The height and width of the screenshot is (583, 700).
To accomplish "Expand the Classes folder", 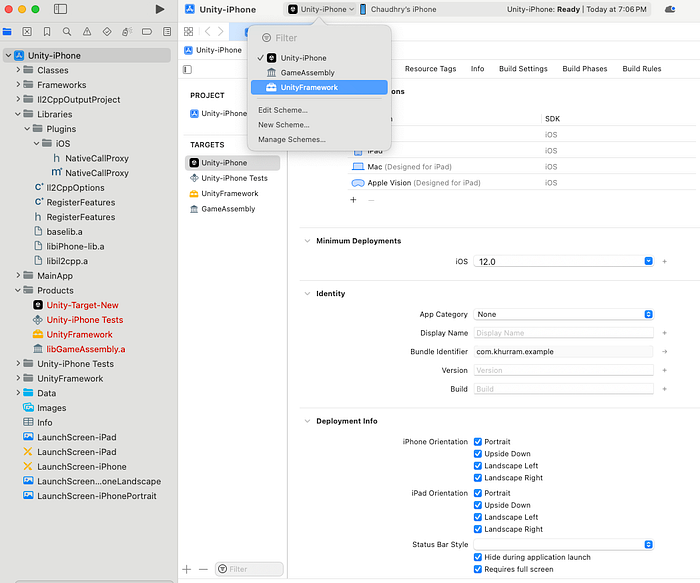I will click(x=18, y=70).
